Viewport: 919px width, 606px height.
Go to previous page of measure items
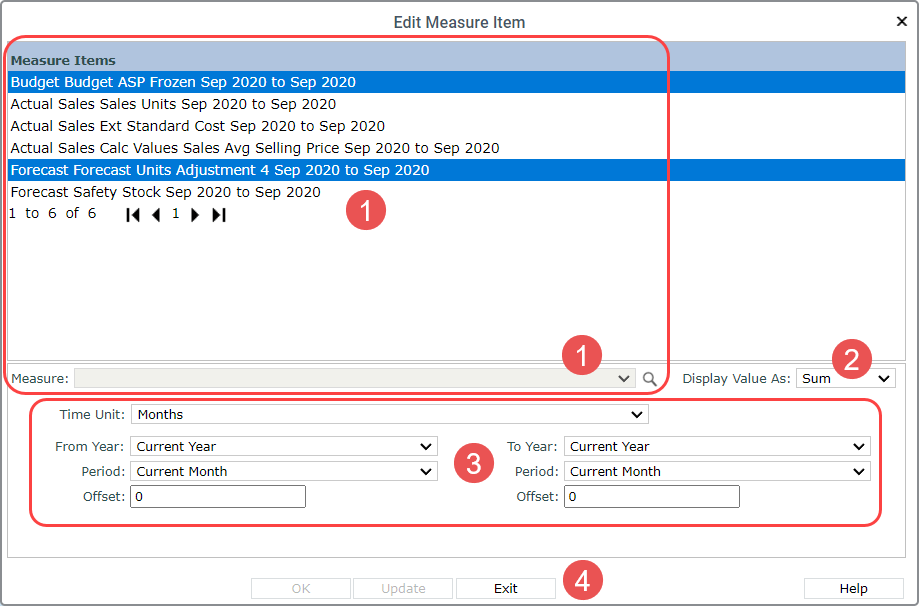[156, 215]
